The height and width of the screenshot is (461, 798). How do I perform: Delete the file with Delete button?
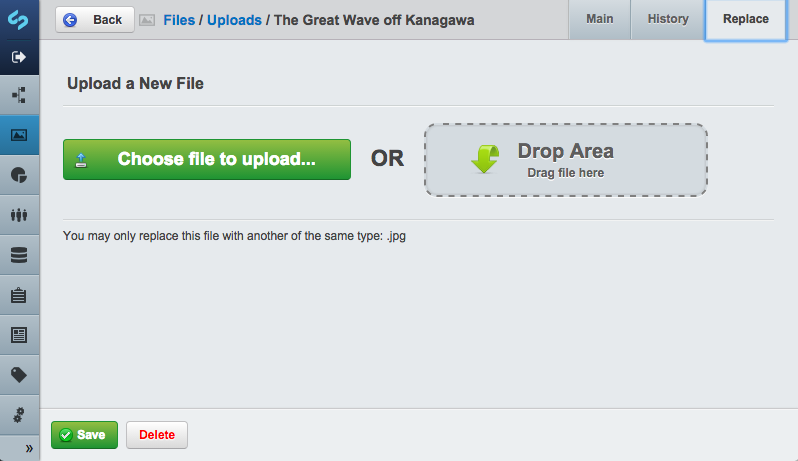tap(157, 435)
